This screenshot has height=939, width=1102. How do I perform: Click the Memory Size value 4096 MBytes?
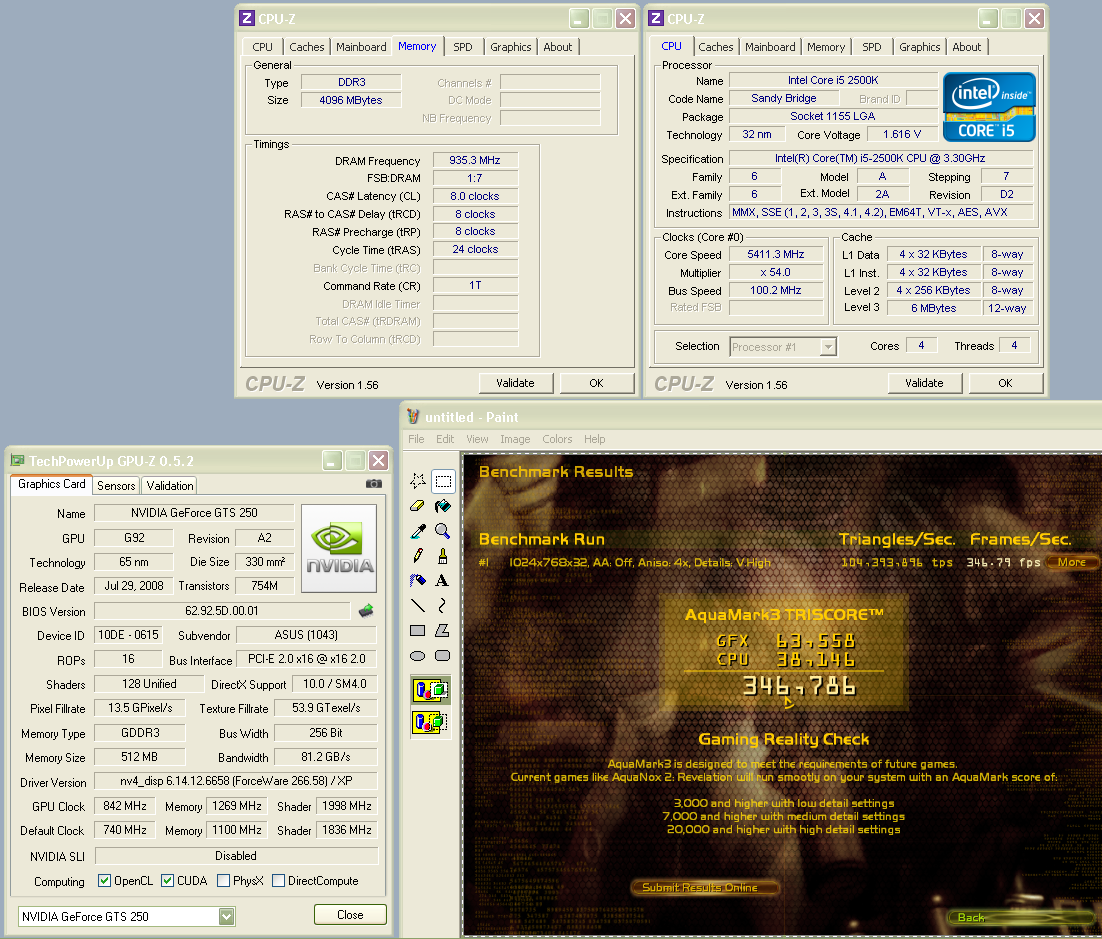click(351, 100)
